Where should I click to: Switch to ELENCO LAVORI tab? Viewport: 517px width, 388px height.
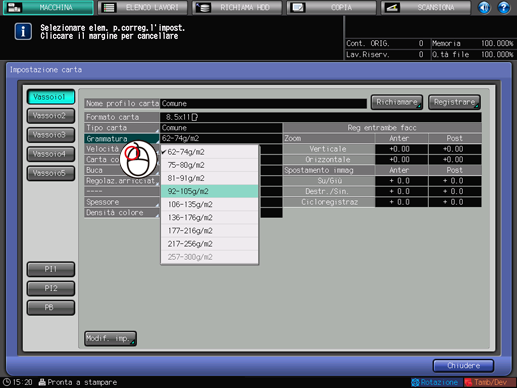click(x=143, y=7)
